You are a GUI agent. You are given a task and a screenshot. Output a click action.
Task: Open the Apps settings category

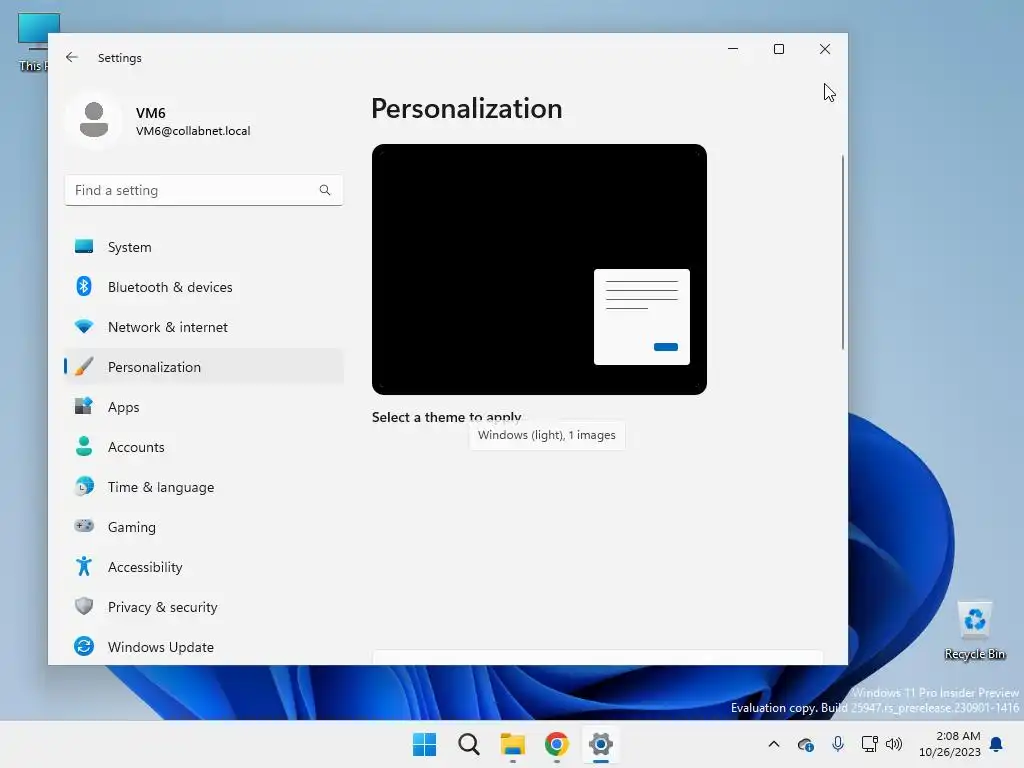pos(204,407)
